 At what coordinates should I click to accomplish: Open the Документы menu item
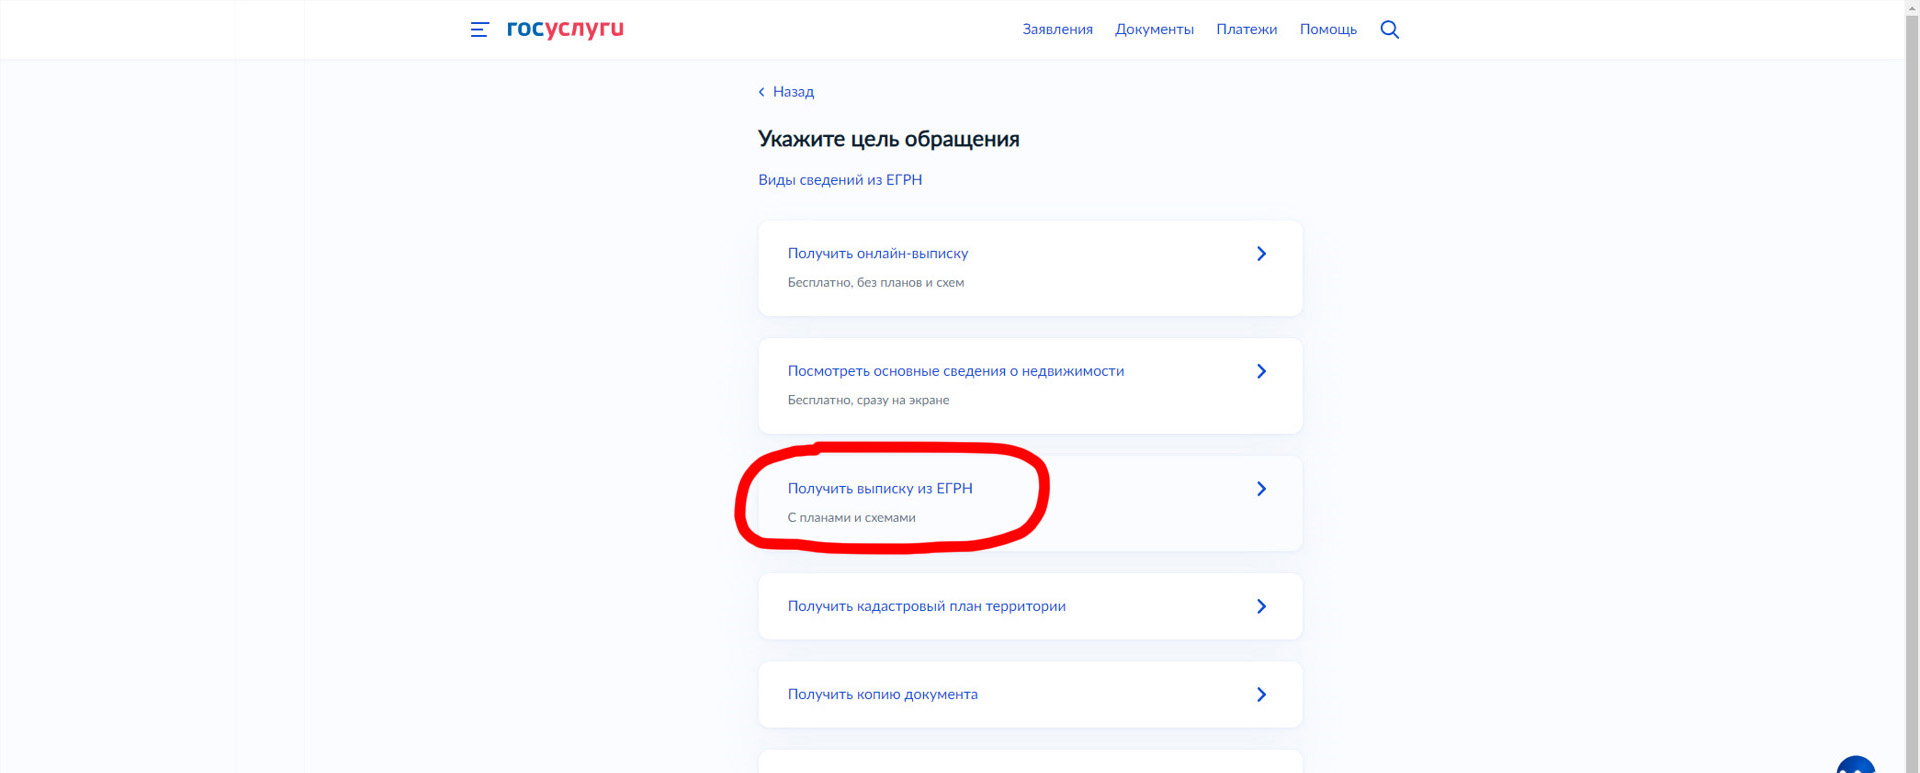pos(1154,29)
